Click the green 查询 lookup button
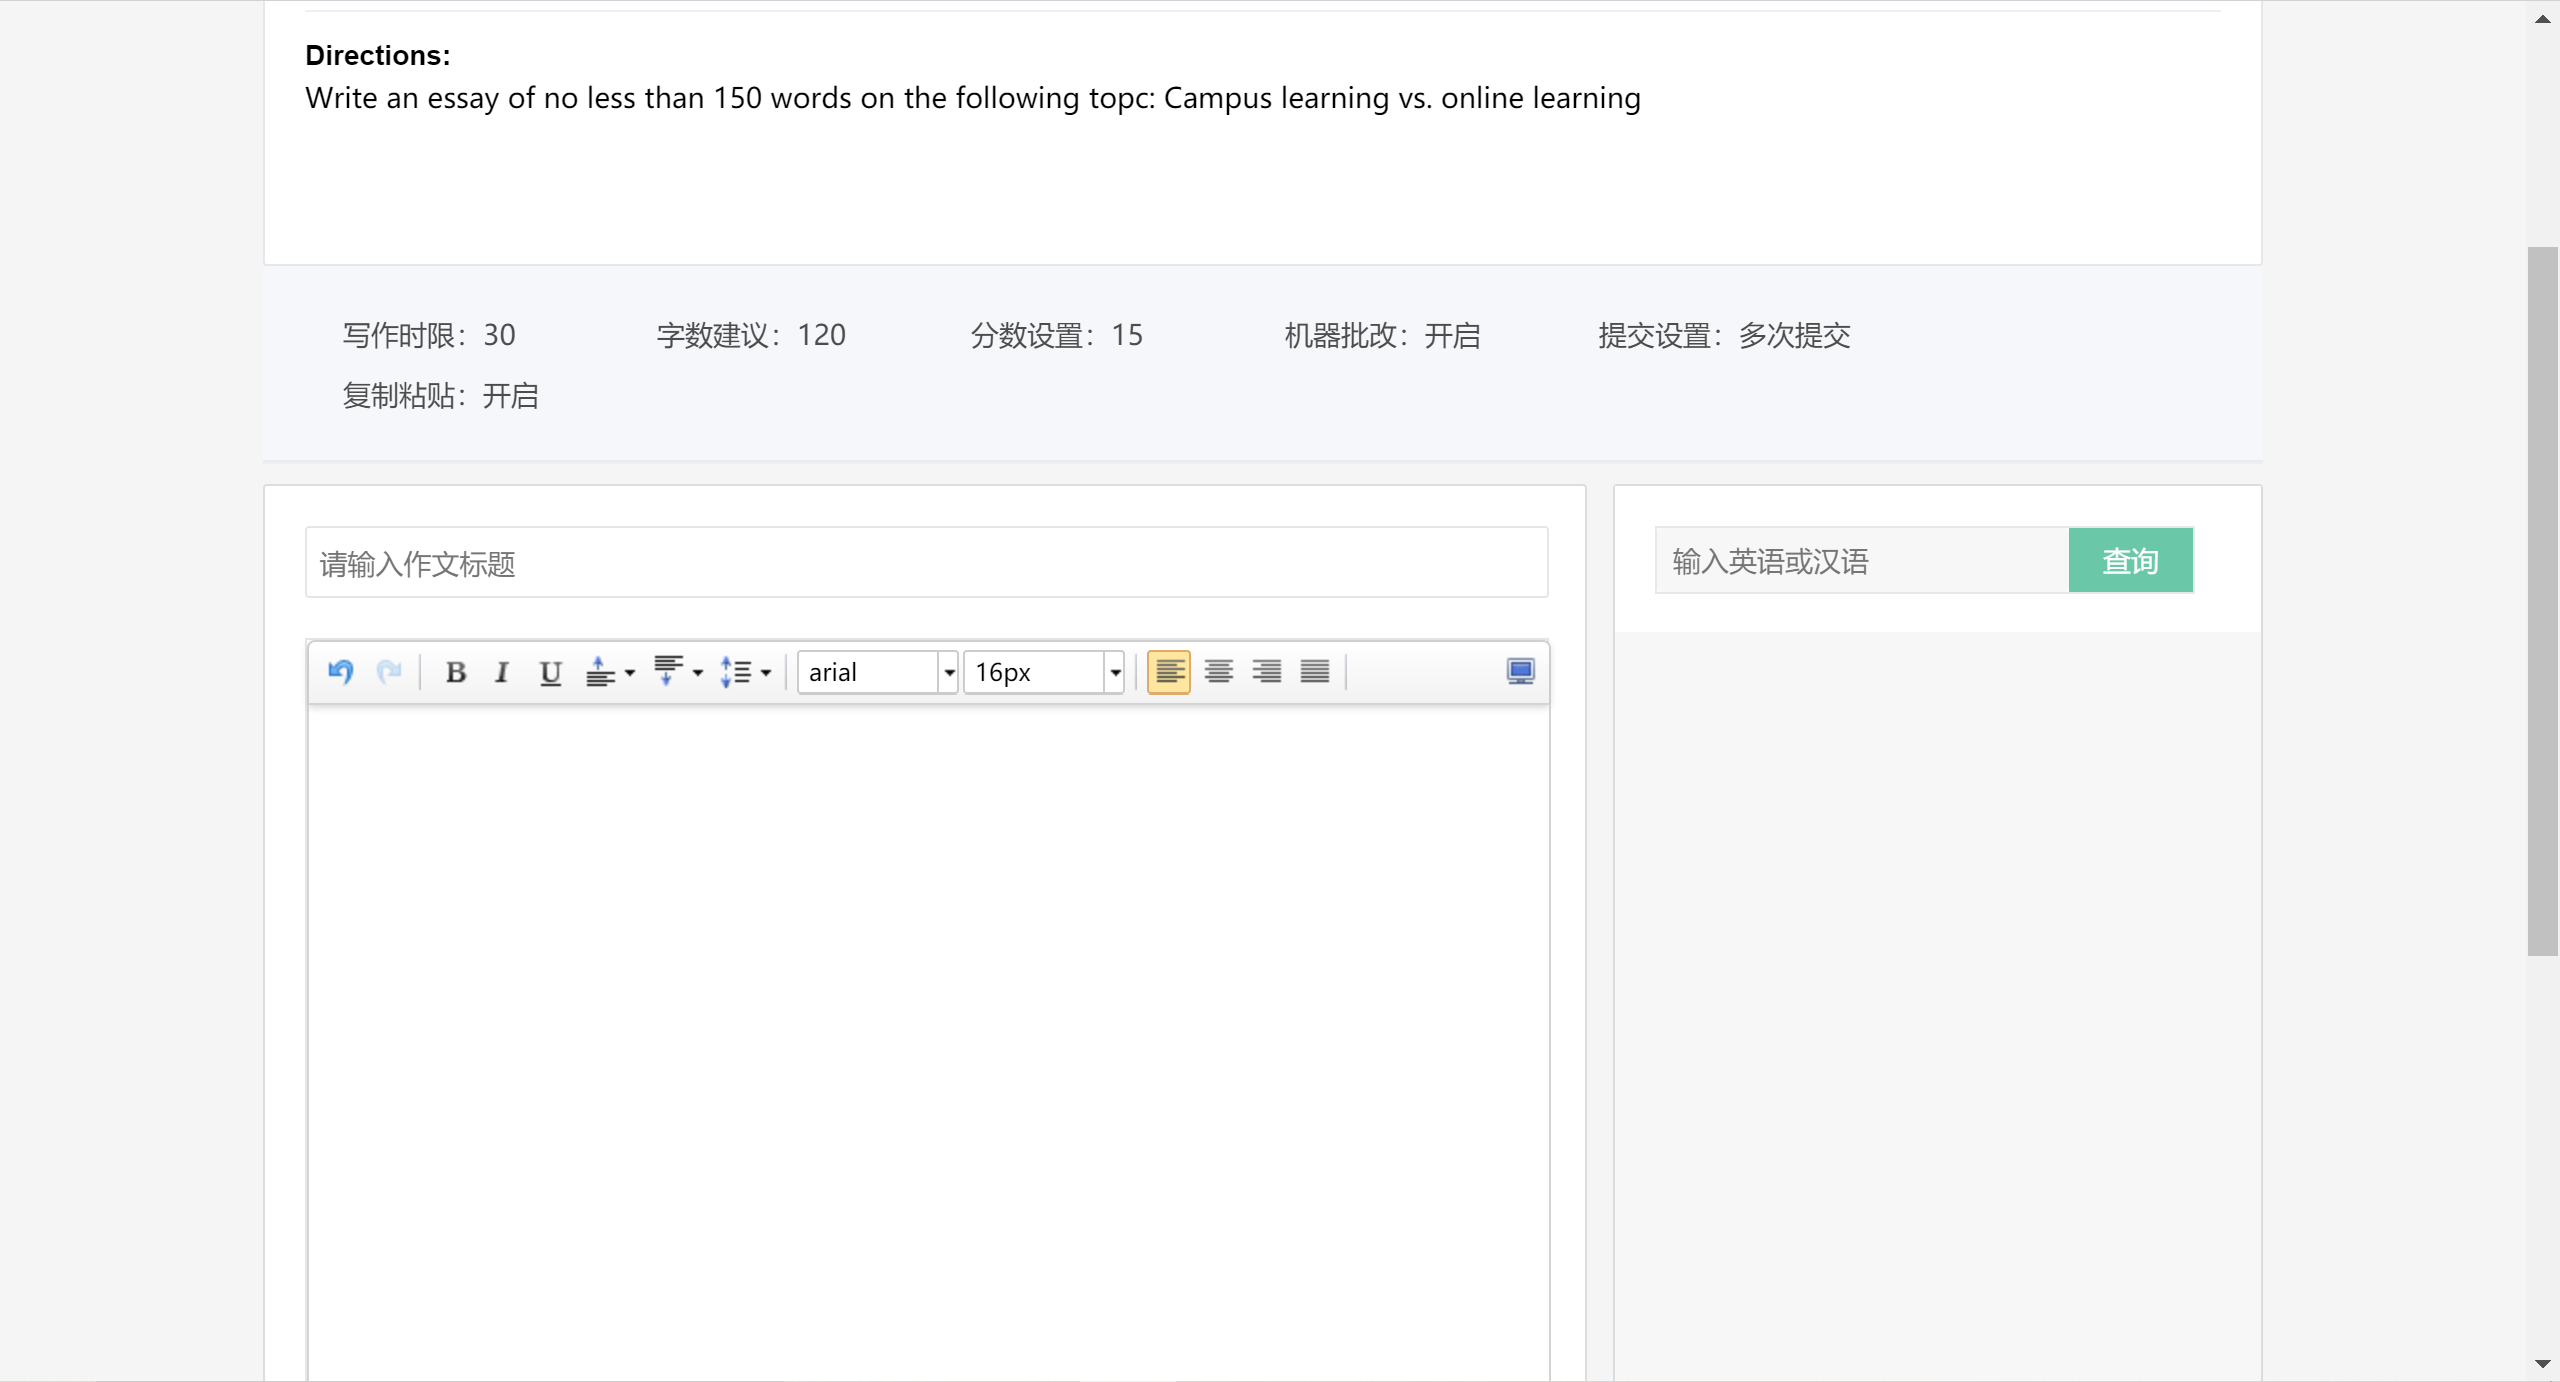The height and width of the screenshot is (1382, 2560). (2130, 561)
